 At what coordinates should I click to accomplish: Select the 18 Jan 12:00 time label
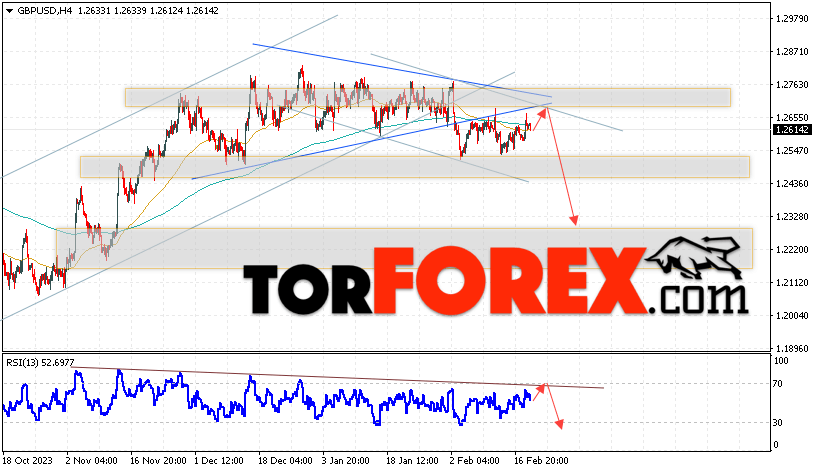click(412, 461)
